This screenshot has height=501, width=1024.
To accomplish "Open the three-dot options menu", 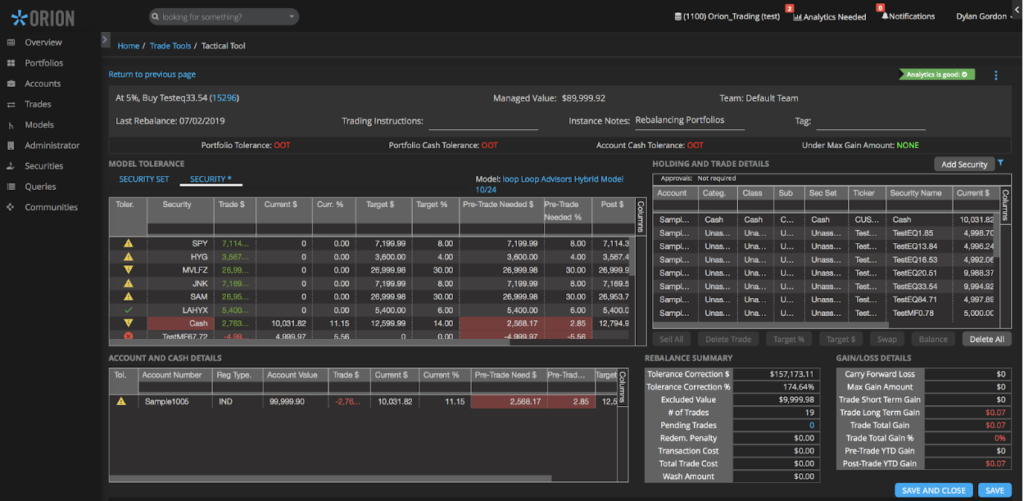I will [x=996, y=75].
